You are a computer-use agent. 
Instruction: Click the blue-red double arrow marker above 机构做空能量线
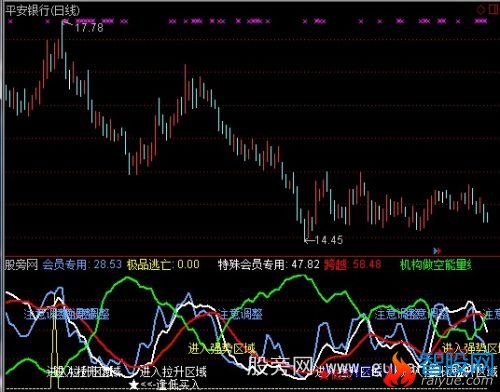tap(437, 251)
